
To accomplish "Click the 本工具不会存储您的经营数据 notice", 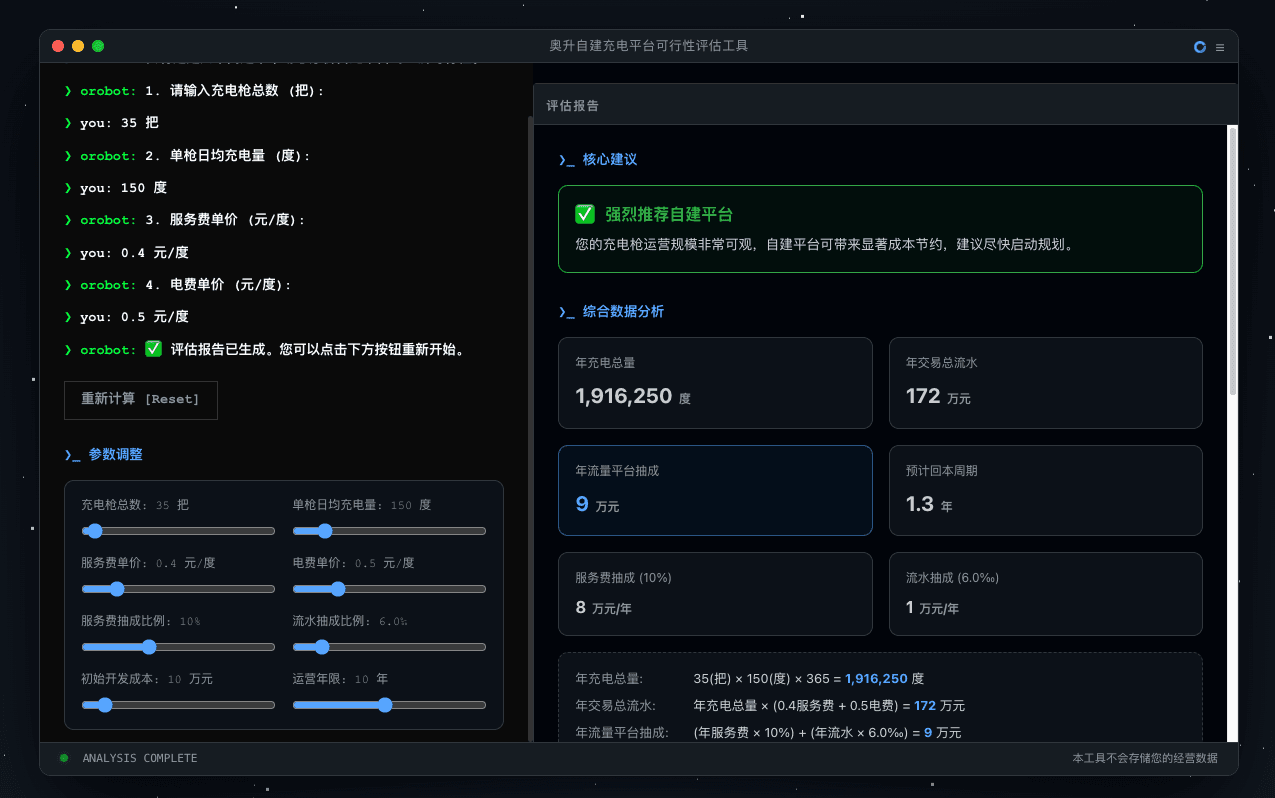I will pos(1145,758).
